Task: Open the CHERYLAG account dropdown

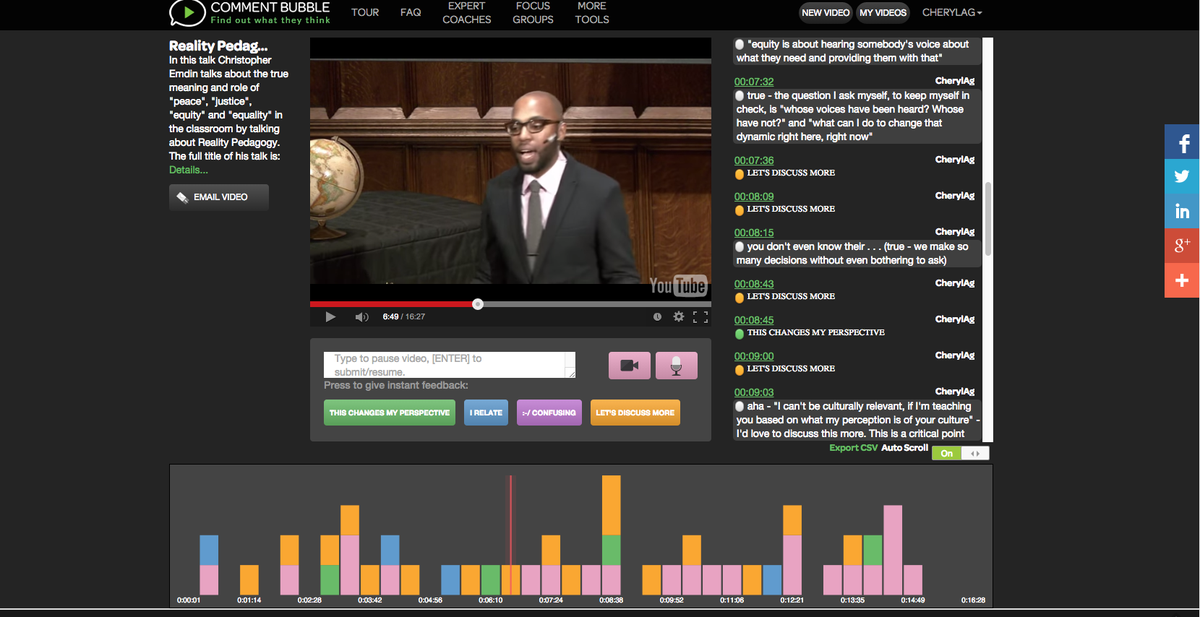Action: pos(952,12)
